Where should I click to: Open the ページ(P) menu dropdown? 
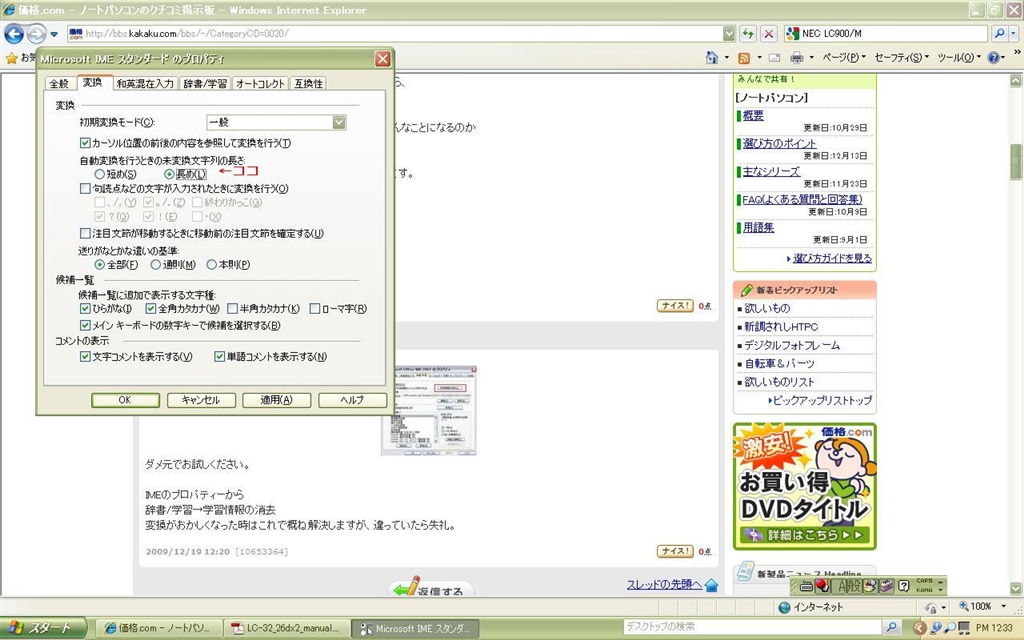click(x=844, y=57)
